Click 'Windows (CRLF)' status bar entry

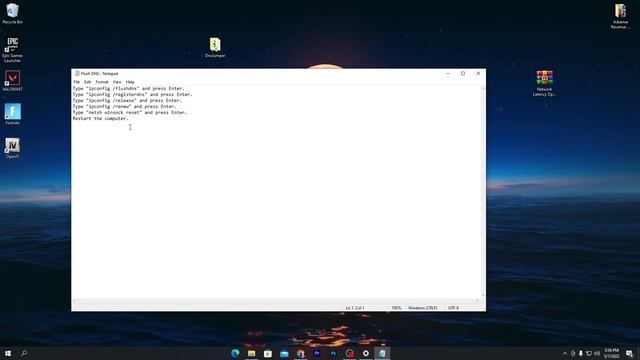pos(422,308)
